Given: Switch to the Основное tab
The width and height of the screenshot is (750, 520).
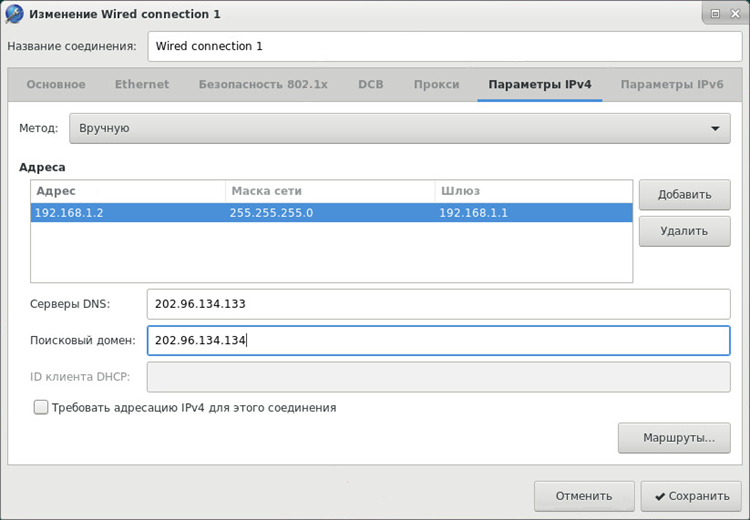Looking at the screenshot, I should pyautogui.click(x=56, y=85).
